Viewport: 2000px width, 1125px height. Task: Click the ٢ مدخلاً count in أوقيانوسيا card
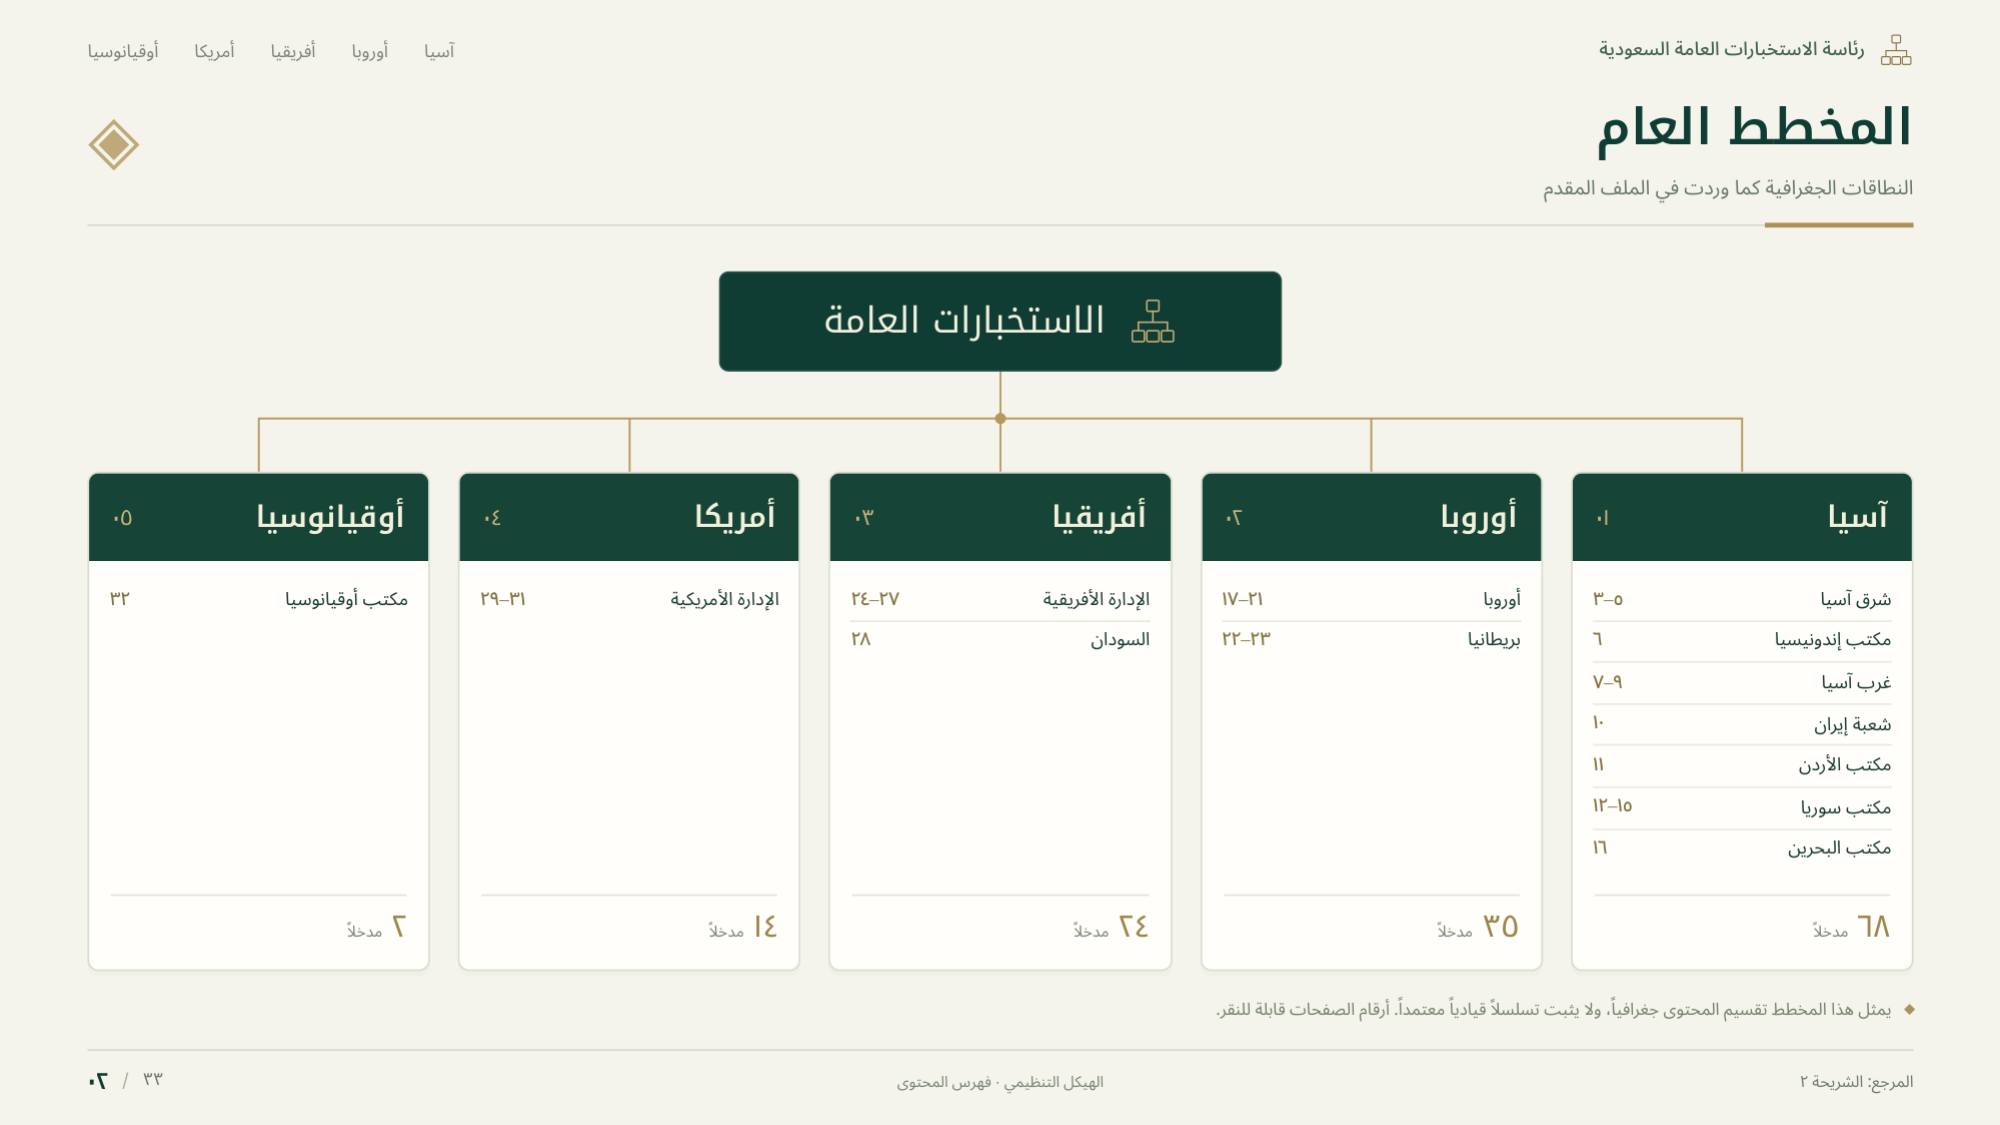[x=376, y=928]
